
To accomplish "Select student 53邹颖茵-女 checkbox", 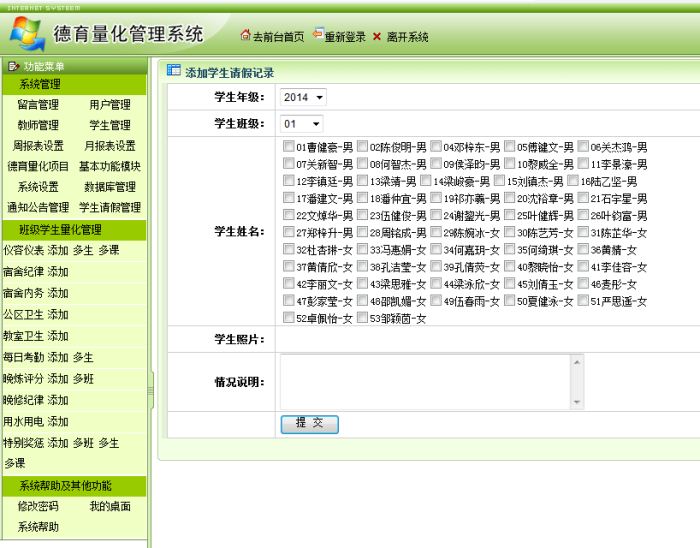I will [362, 318].
